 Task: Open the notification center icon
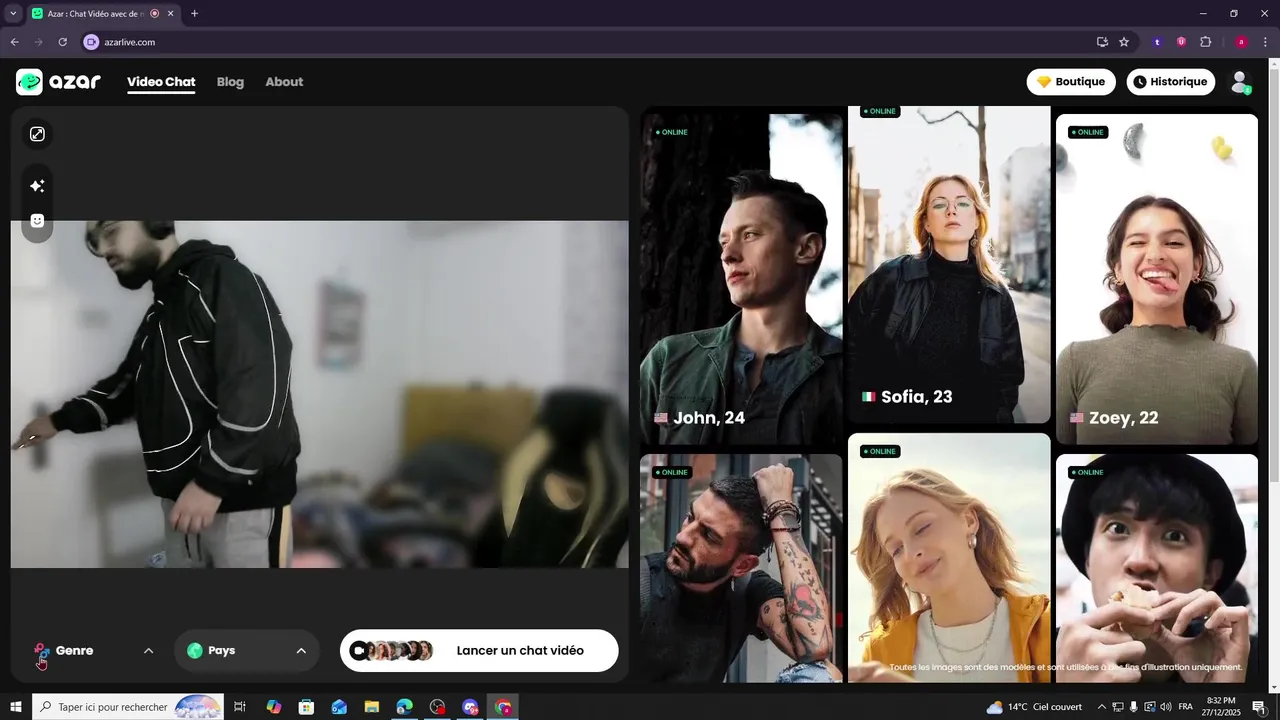click(1259, 707)
